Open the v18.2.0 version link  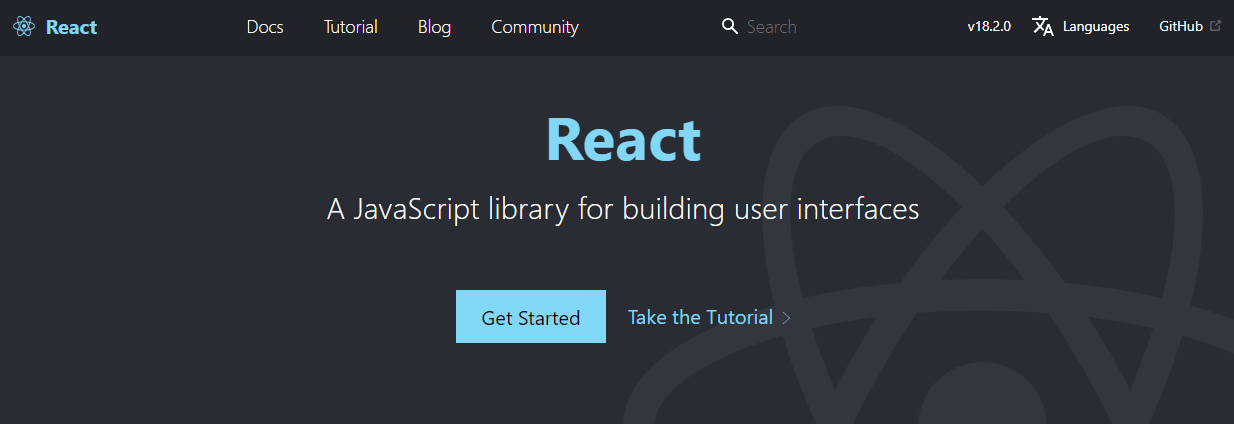989,27
